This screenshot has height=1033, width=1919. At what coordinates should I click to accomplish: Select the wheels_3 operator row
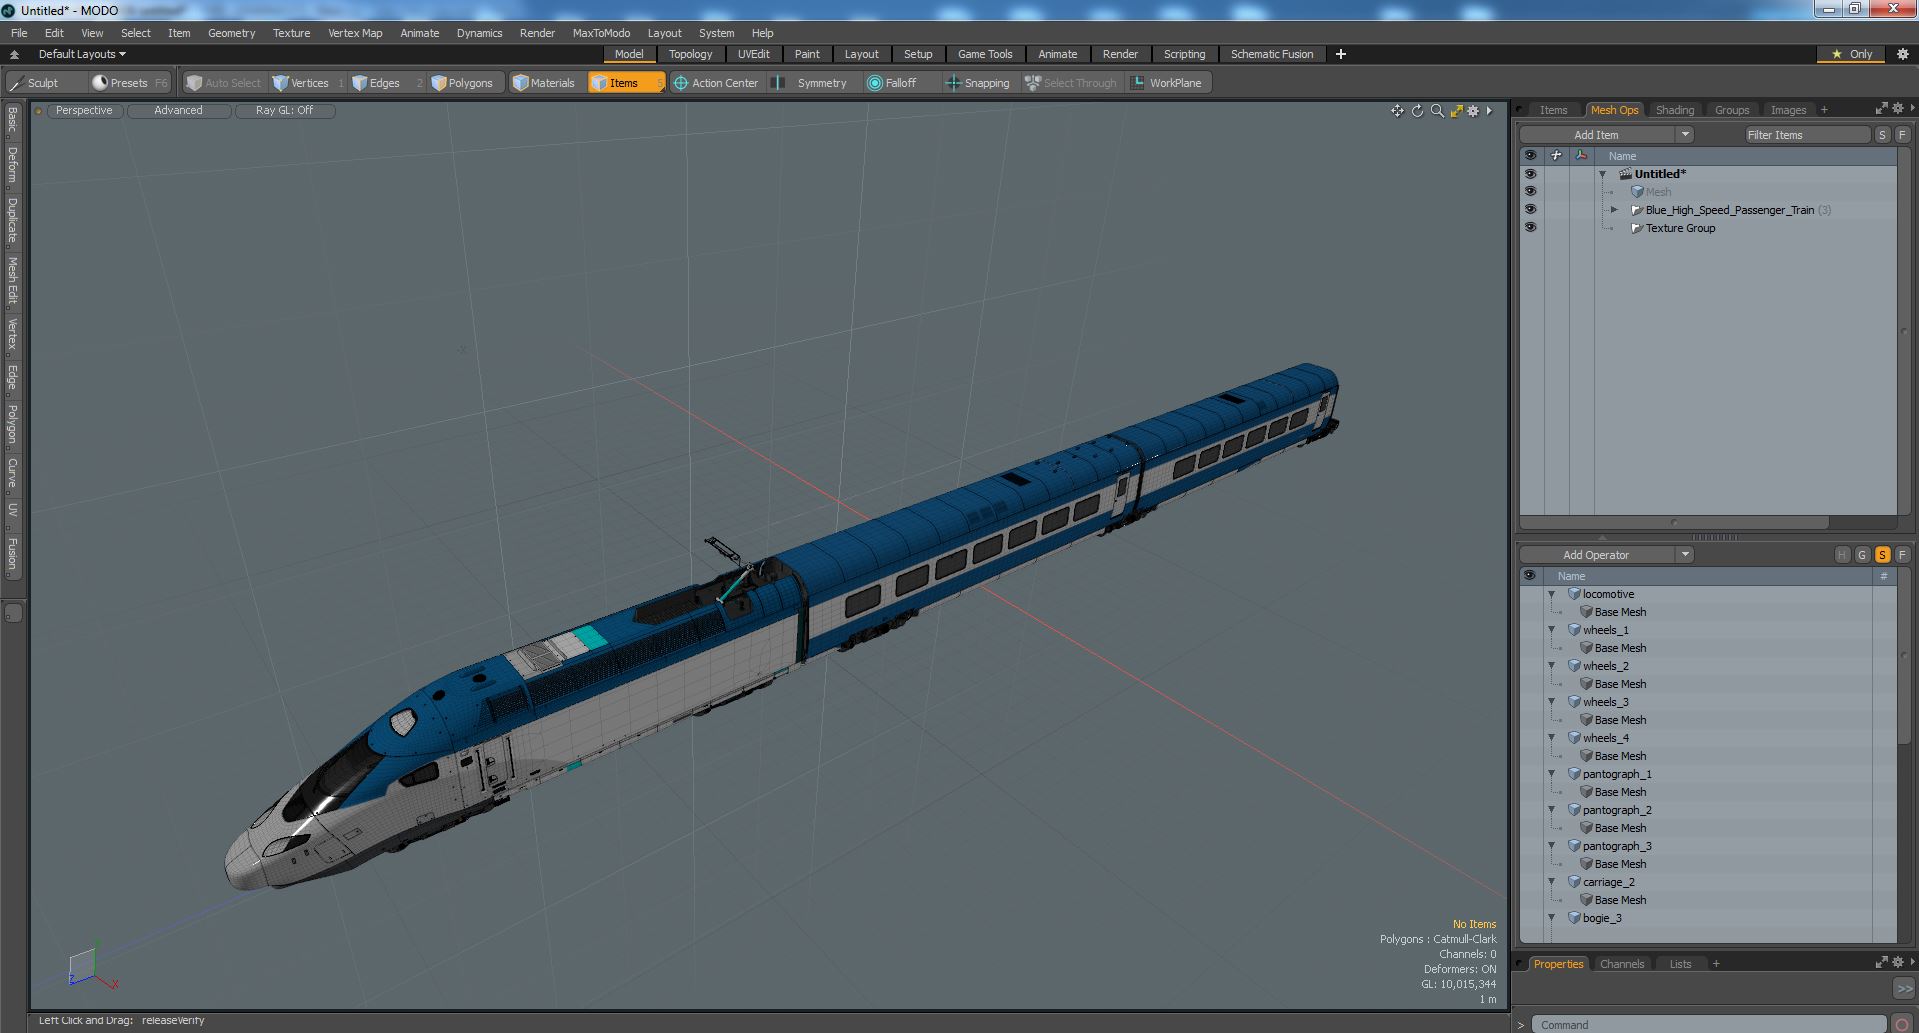(x=1708, y=702)
